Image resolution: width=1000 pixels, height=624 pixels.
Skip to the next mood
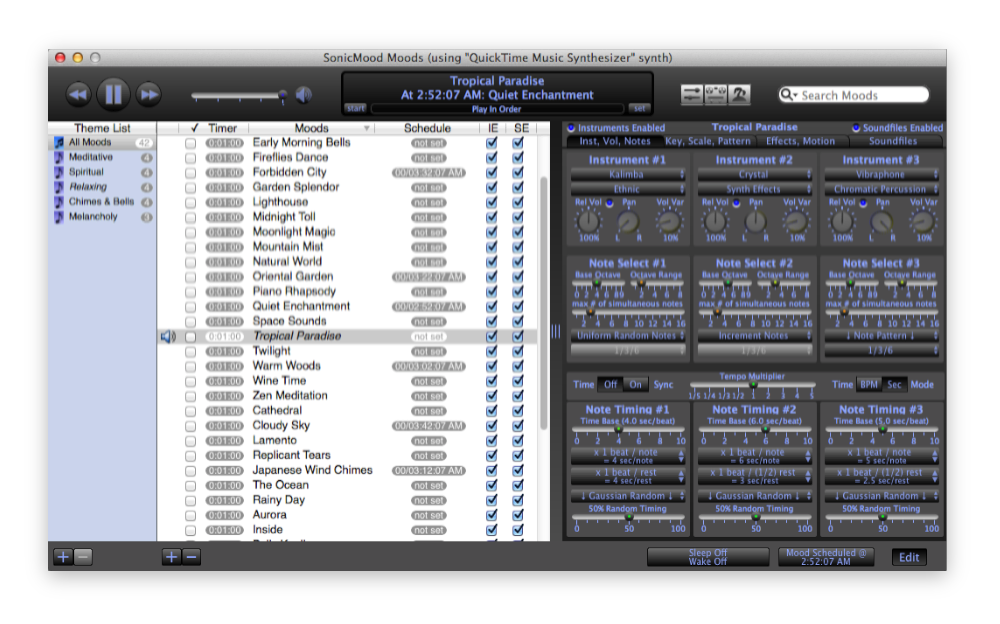coord(149,95)
